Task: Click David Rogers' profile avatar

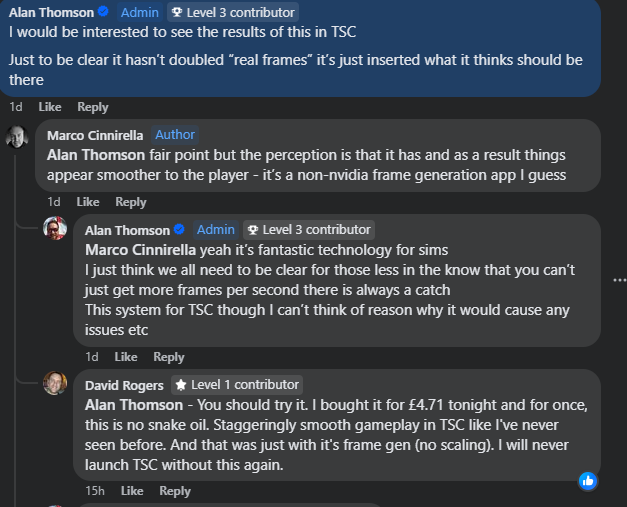Action: point(55,383)
